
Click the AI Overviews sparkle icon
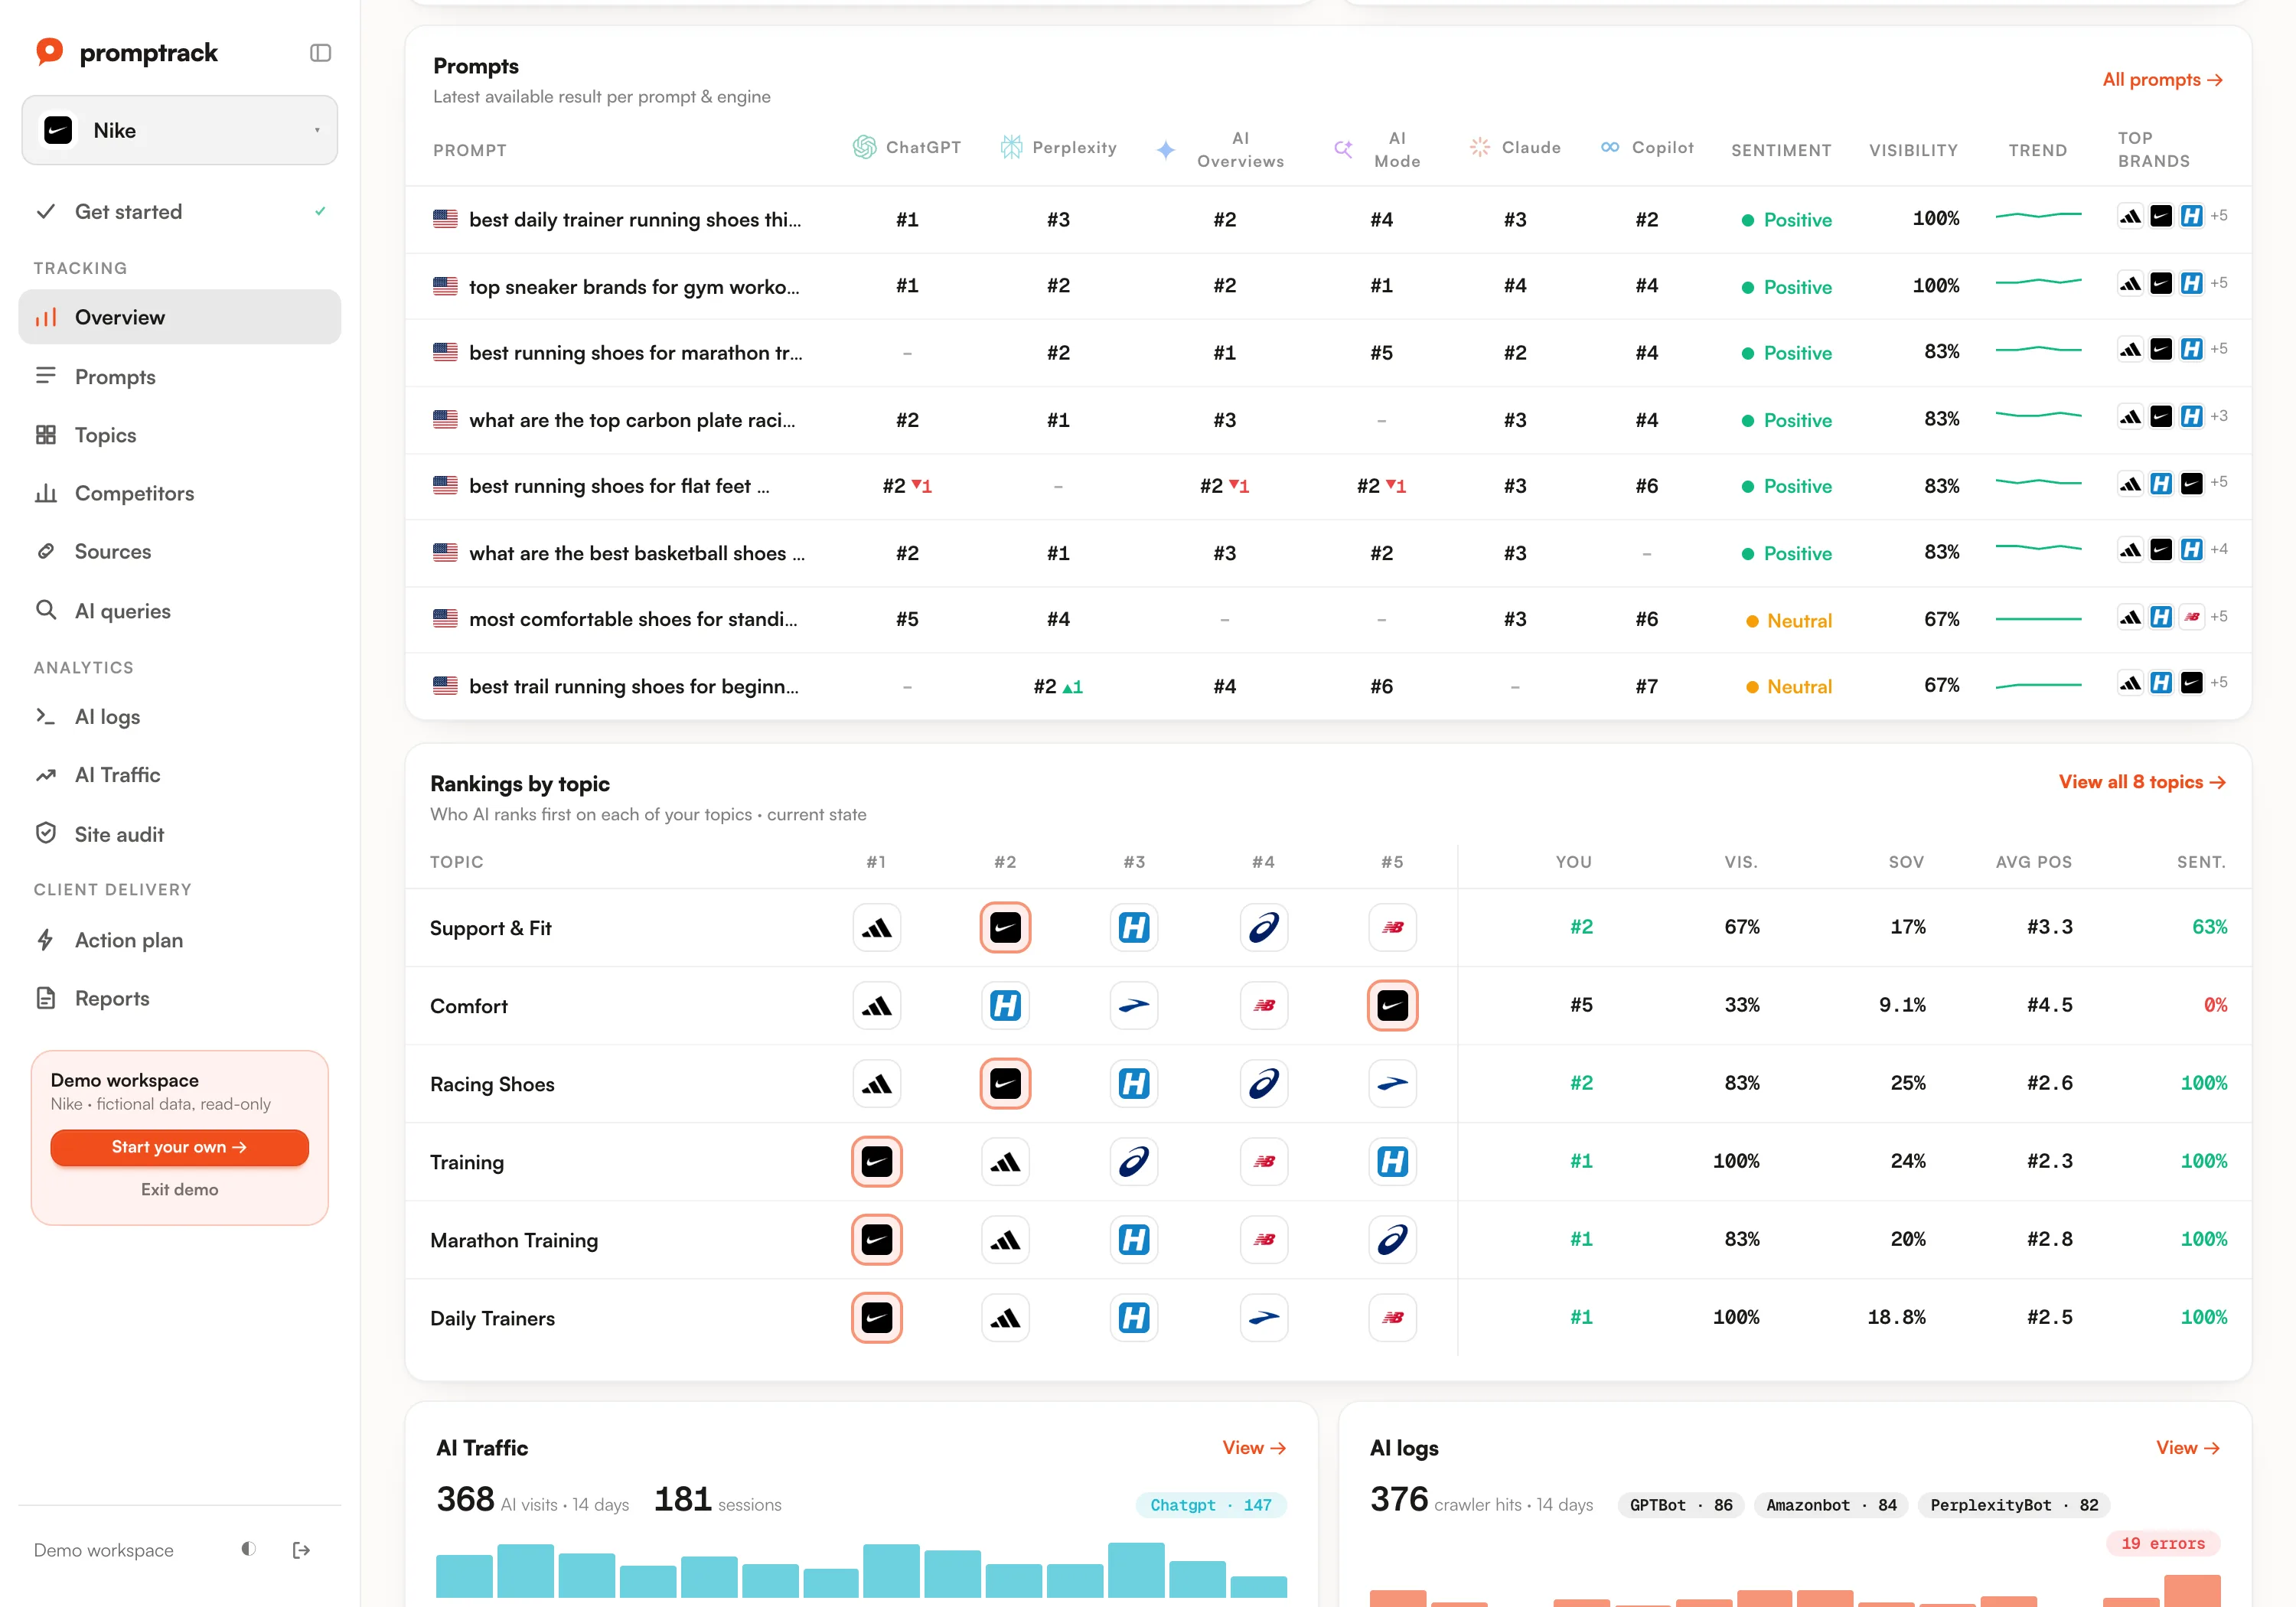(1165, 150)
